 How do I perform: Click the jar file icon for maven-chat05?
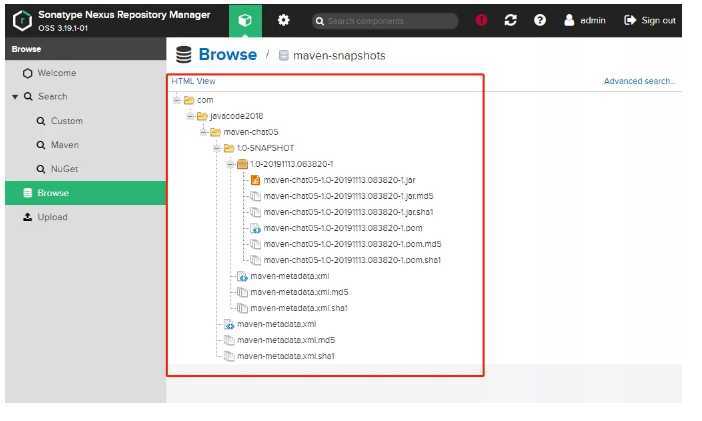[256, 180]
